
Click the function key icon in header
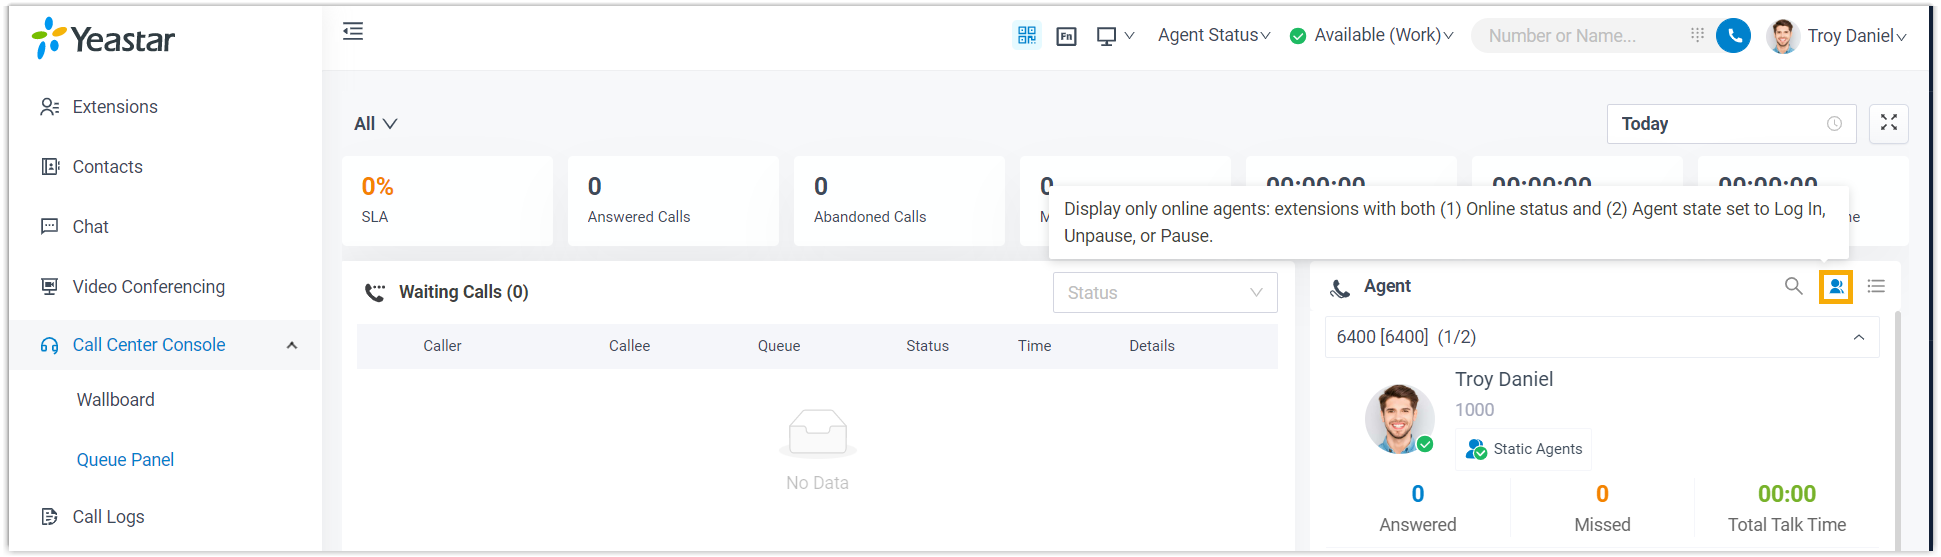pyautogui.click(x=1066, y=37)
